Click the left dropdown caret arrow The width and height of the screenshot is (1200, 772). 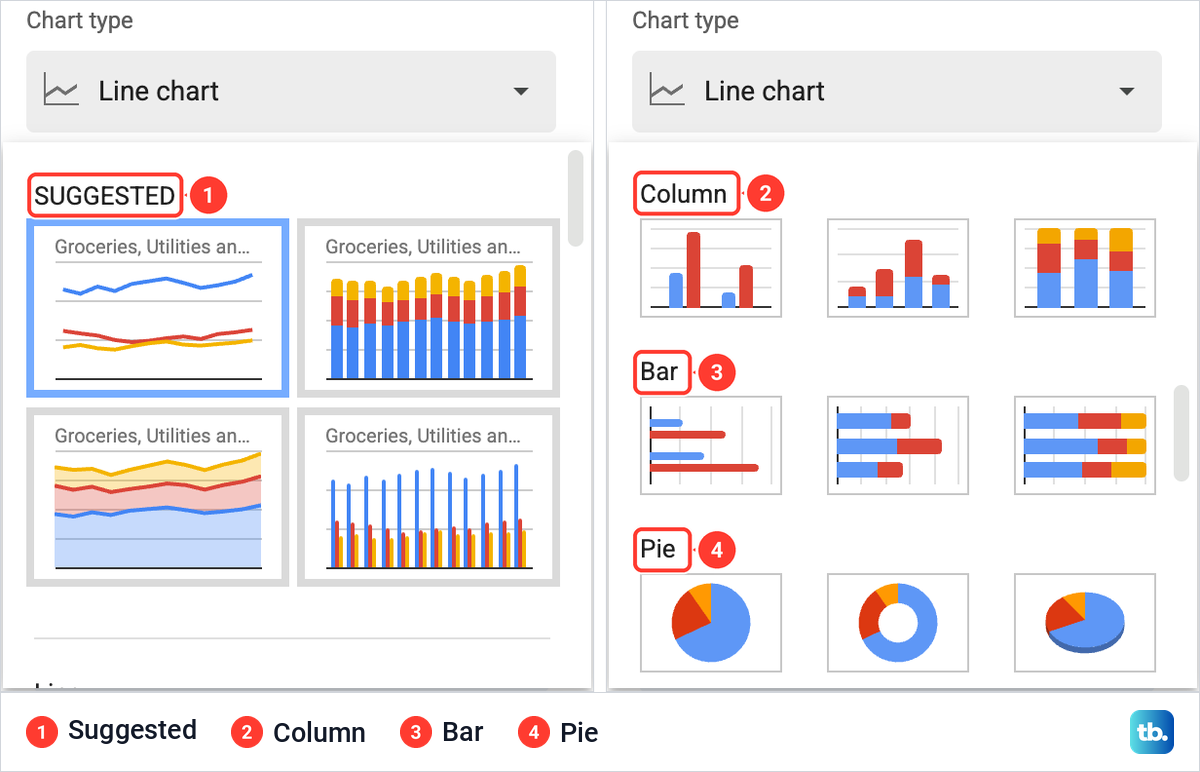pos(520,92)
